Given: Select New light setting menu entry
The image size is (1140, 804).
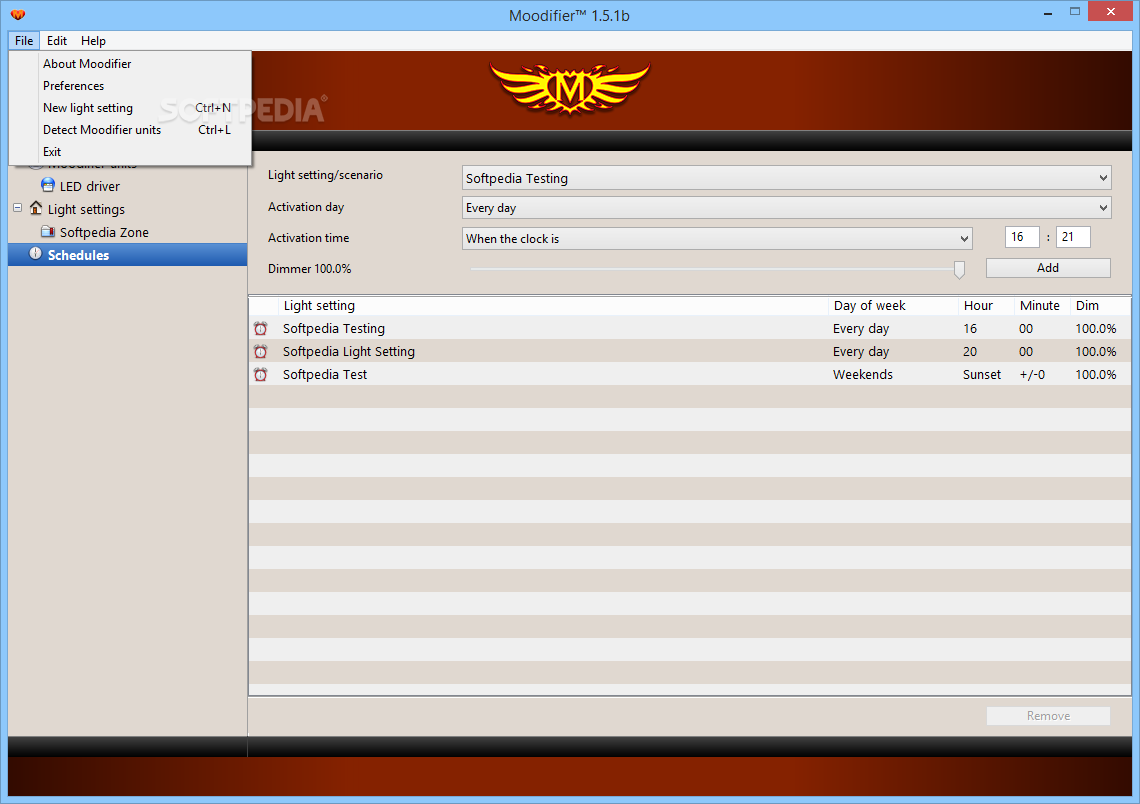Looking at the screenshot, I should coord(131,108).
